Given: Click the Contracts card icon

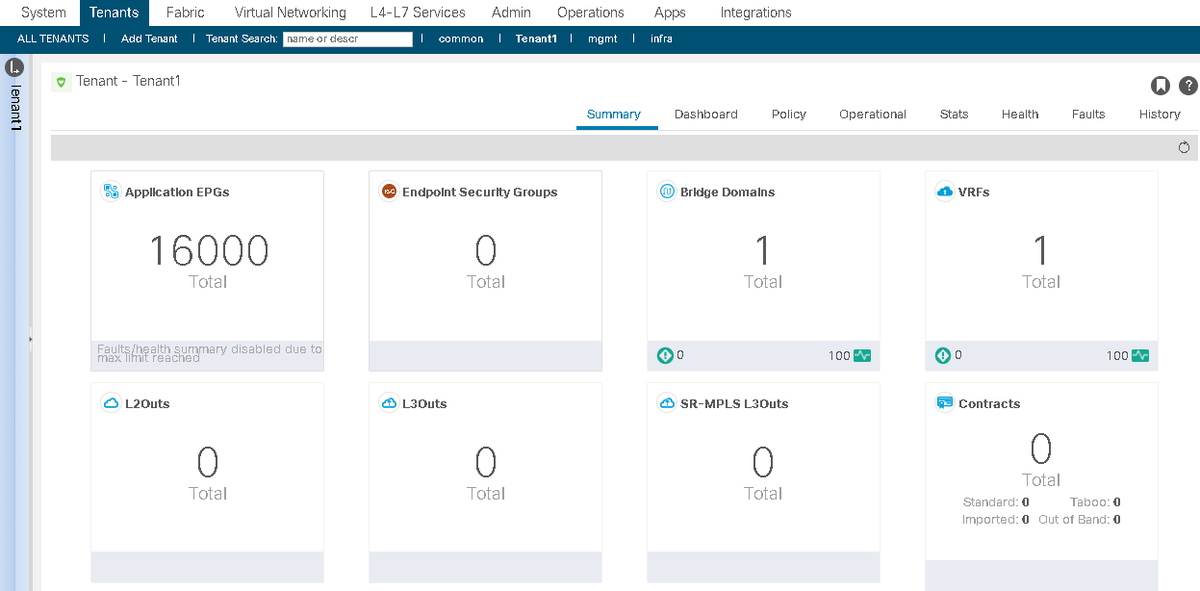Looking at the screenshot, I should pos(944,403).
